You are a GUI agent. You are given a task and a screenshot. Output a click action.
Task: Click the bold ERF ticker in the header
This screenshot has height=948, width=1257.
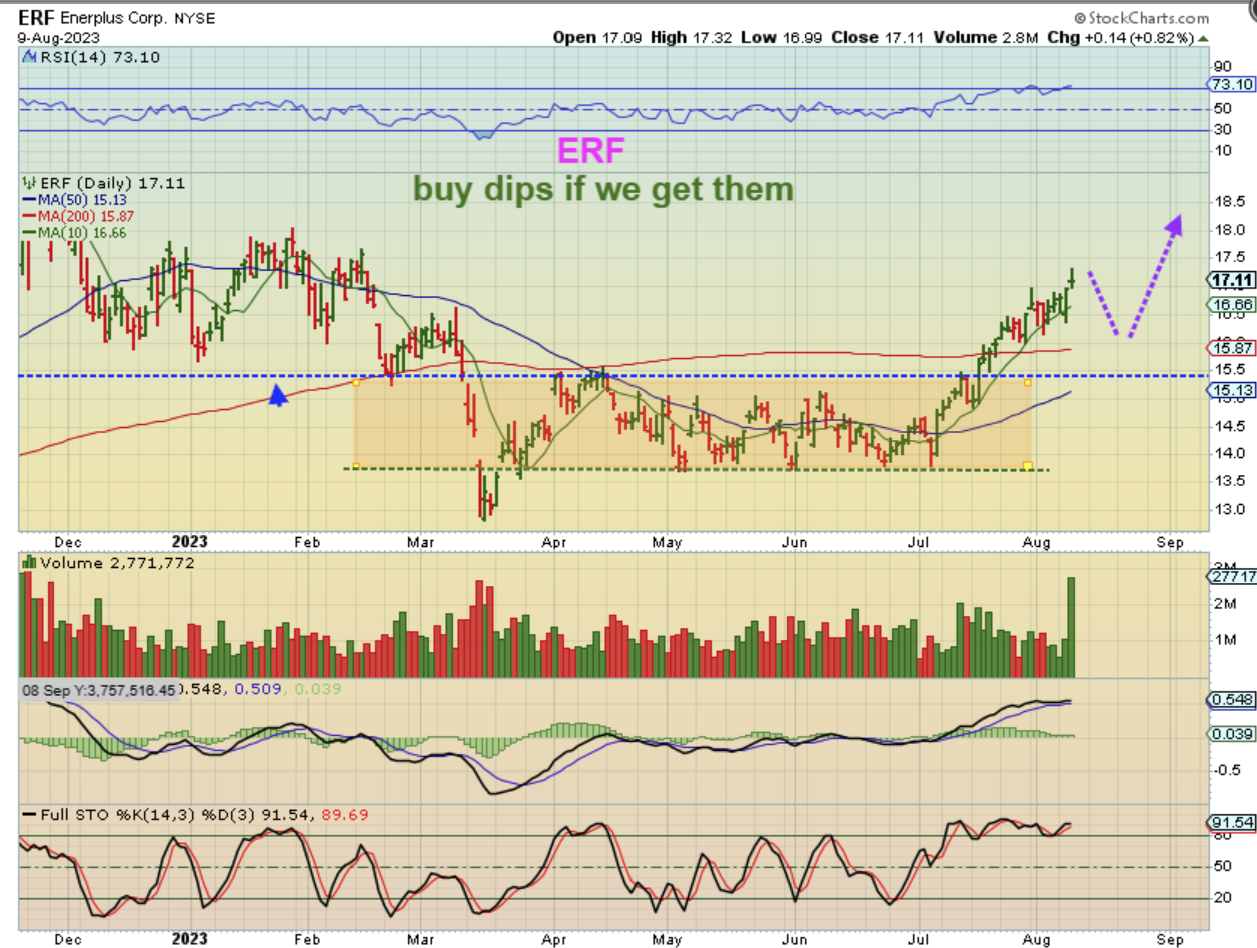(38, 18)
